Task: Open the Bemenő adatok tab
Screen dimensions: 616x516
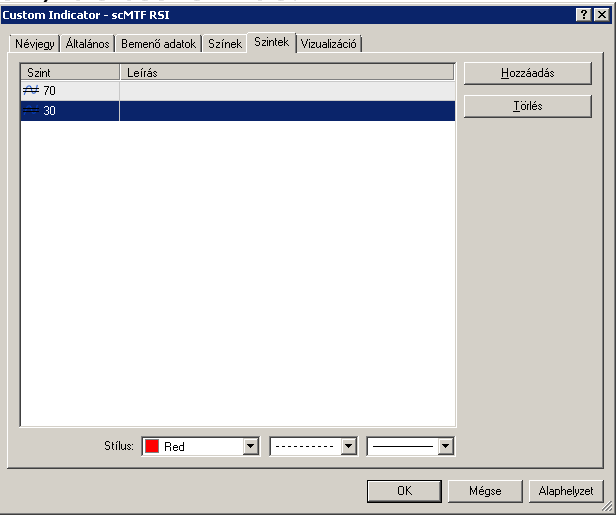Action: coord(158,44)
